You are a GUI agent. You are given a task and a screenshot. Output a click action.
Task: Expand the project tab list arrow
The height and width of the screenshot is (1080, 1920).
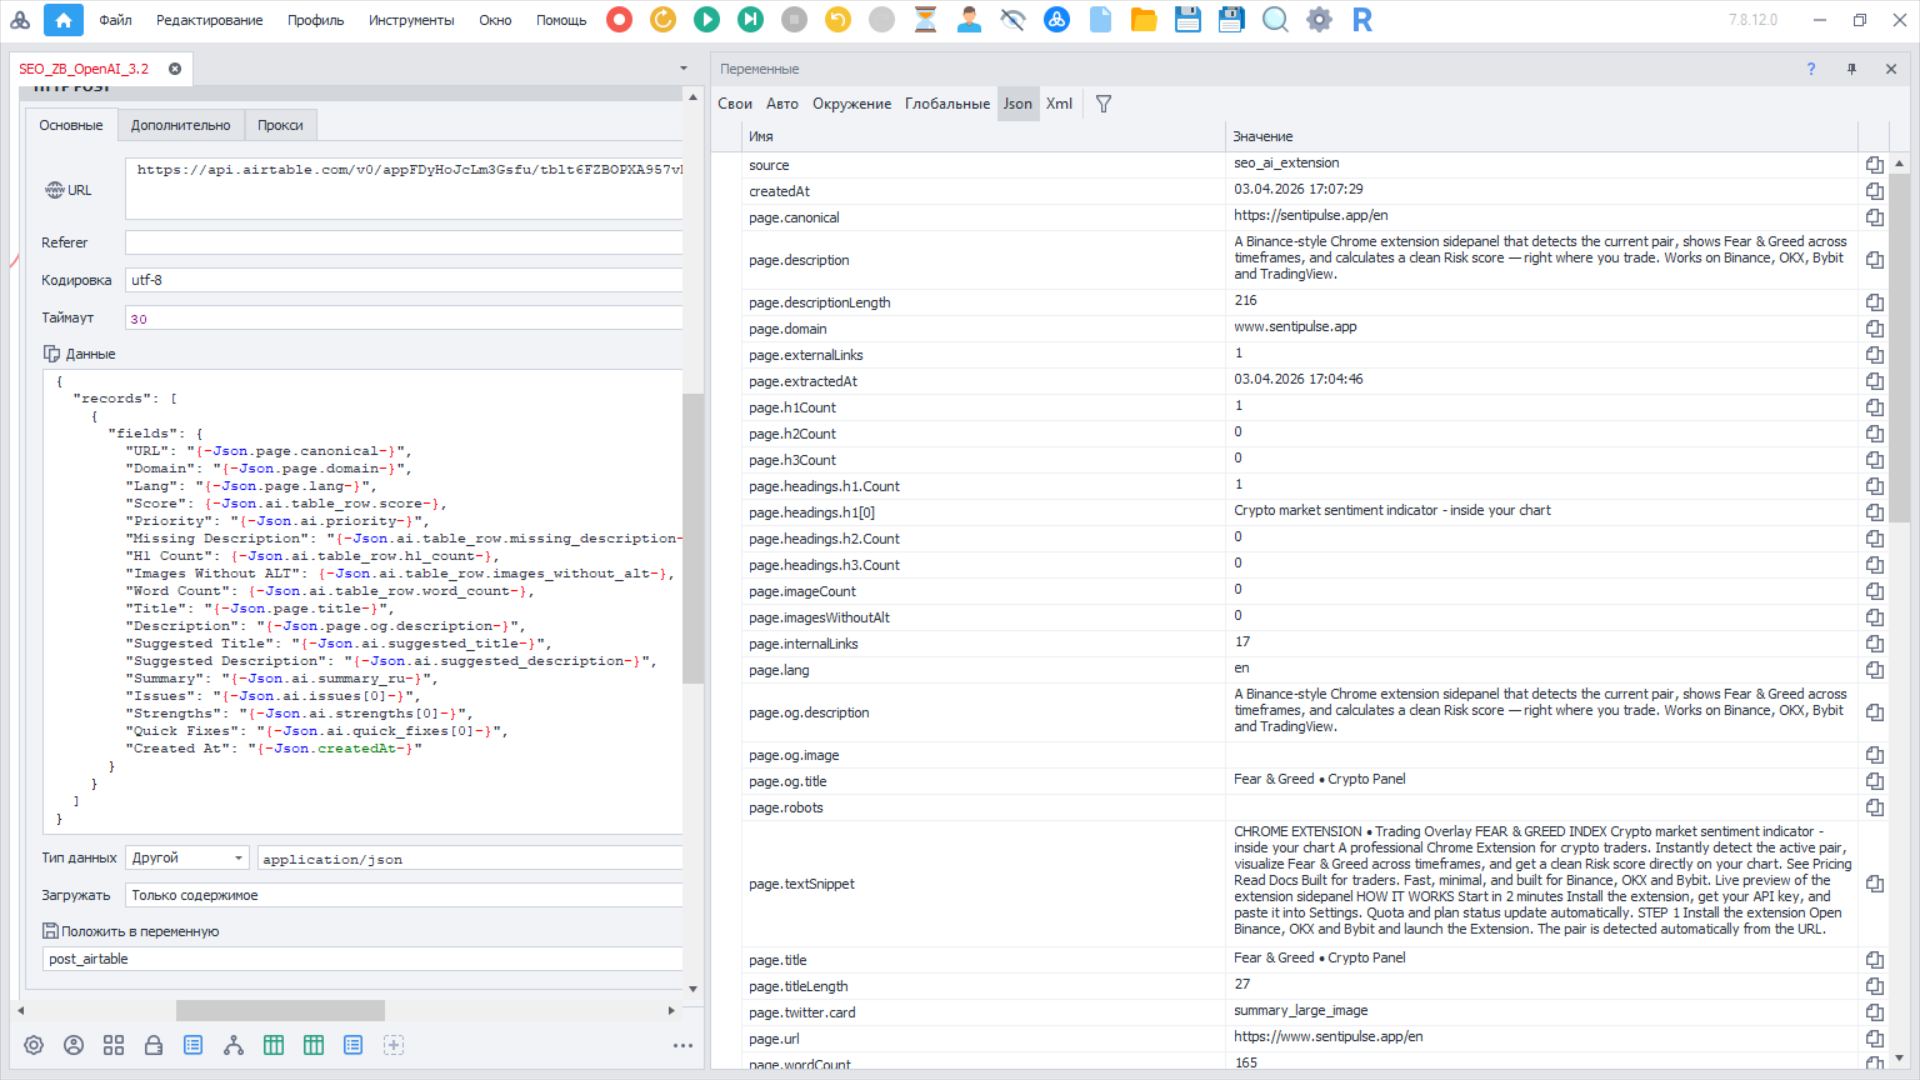(x=684, y=69)
